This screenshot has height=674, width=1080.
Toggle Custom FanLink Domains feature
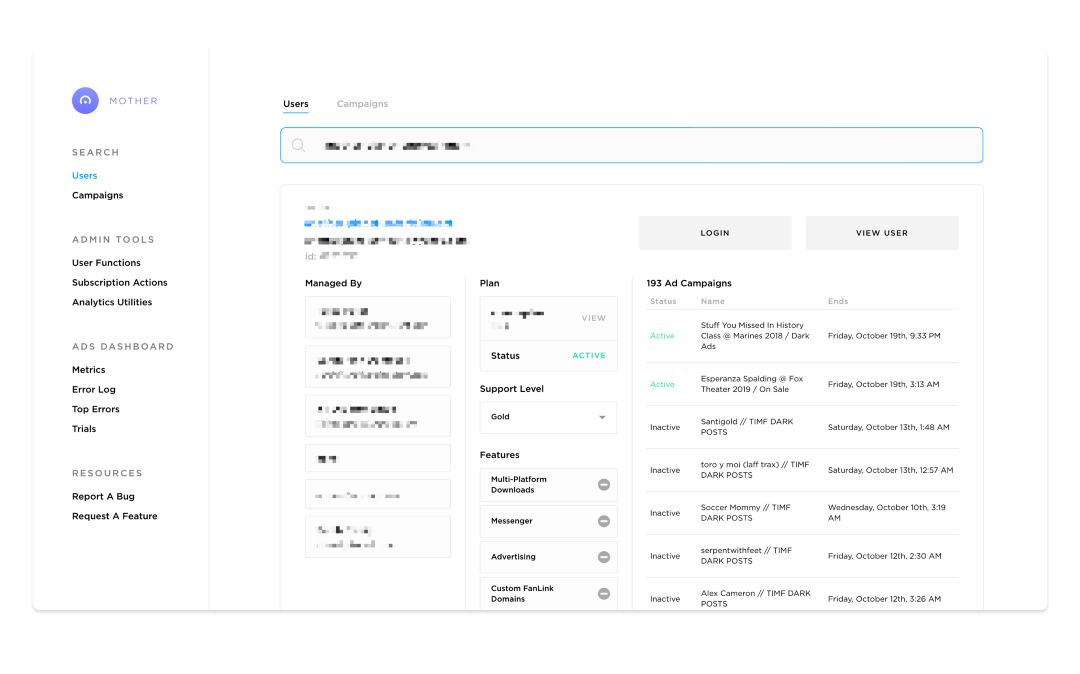(603, 593)
